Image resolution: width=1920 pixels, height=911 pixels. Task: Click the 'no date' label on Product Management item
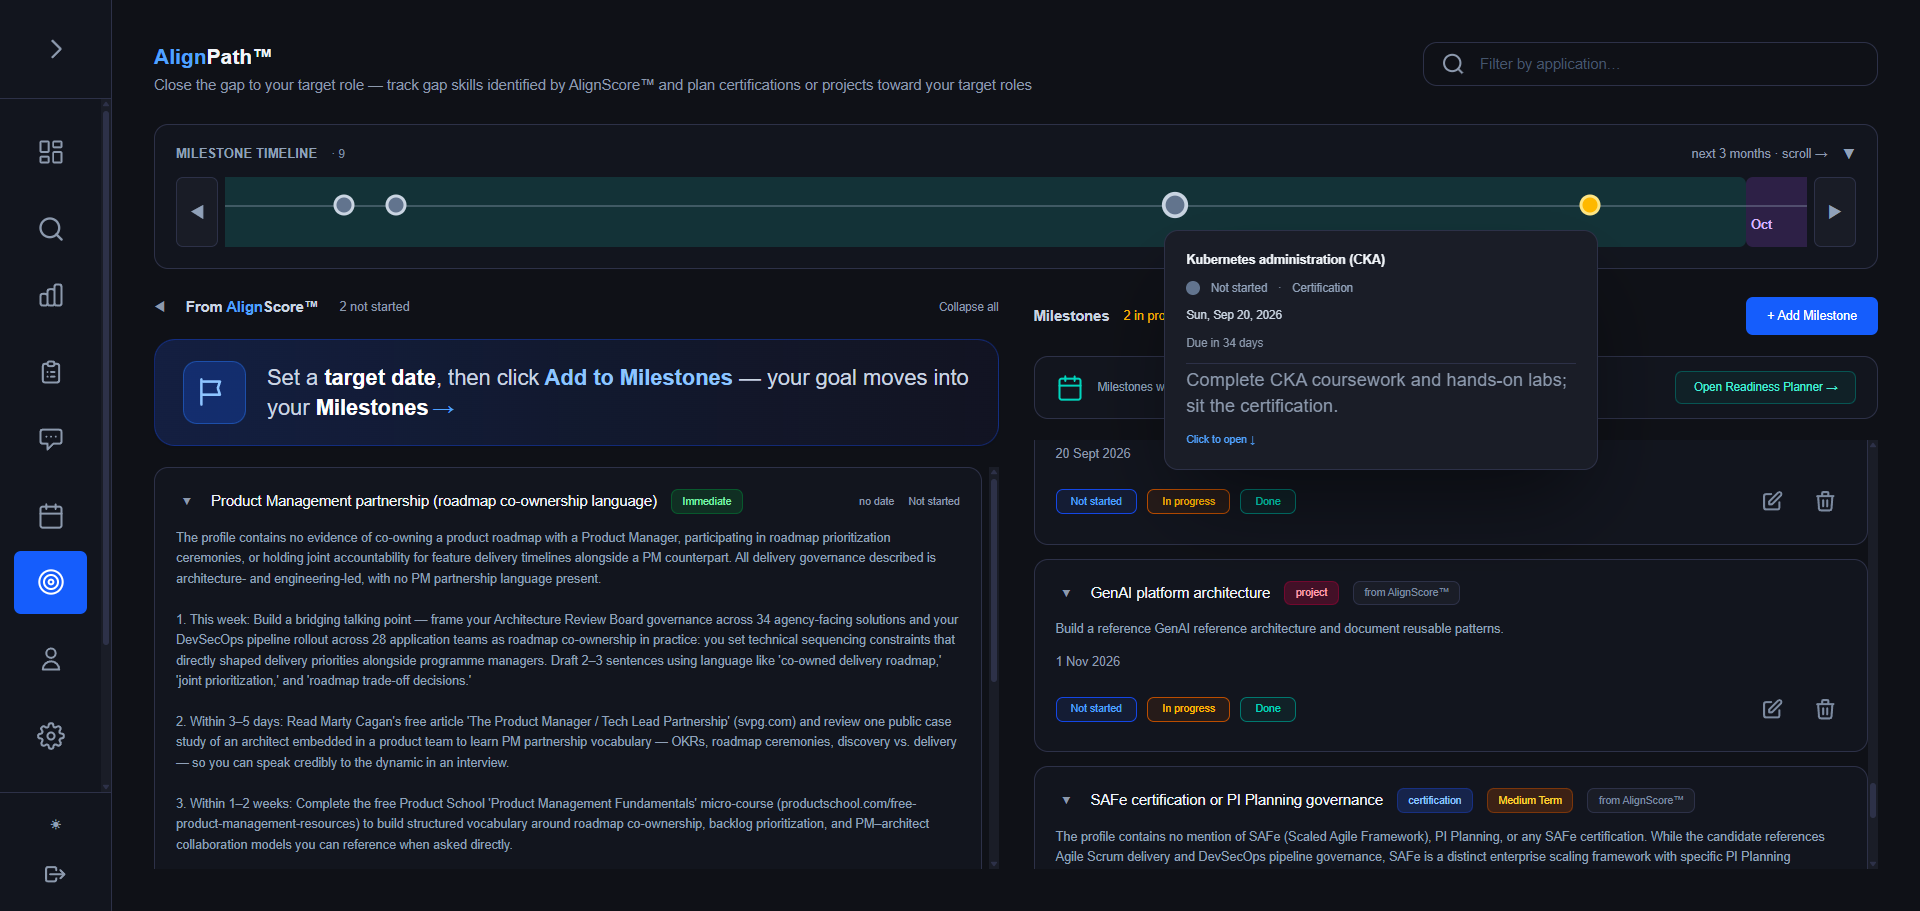pos(876,501)
